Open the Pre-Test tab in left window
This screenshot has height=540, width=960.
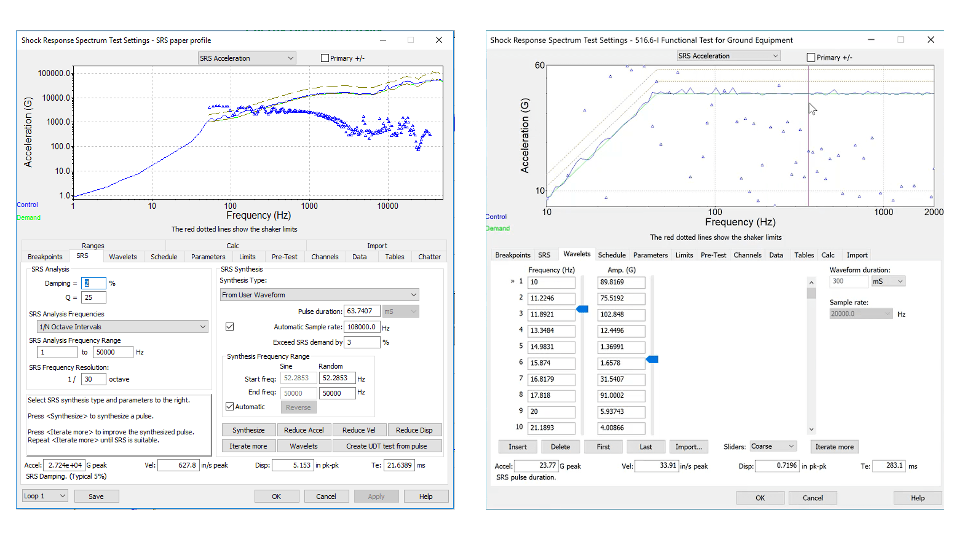point(284,257)
